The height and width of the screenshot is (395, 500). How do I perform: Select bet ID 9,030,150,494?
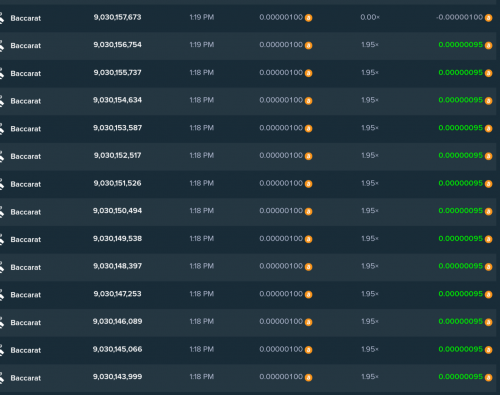click(x=117, y=211)
